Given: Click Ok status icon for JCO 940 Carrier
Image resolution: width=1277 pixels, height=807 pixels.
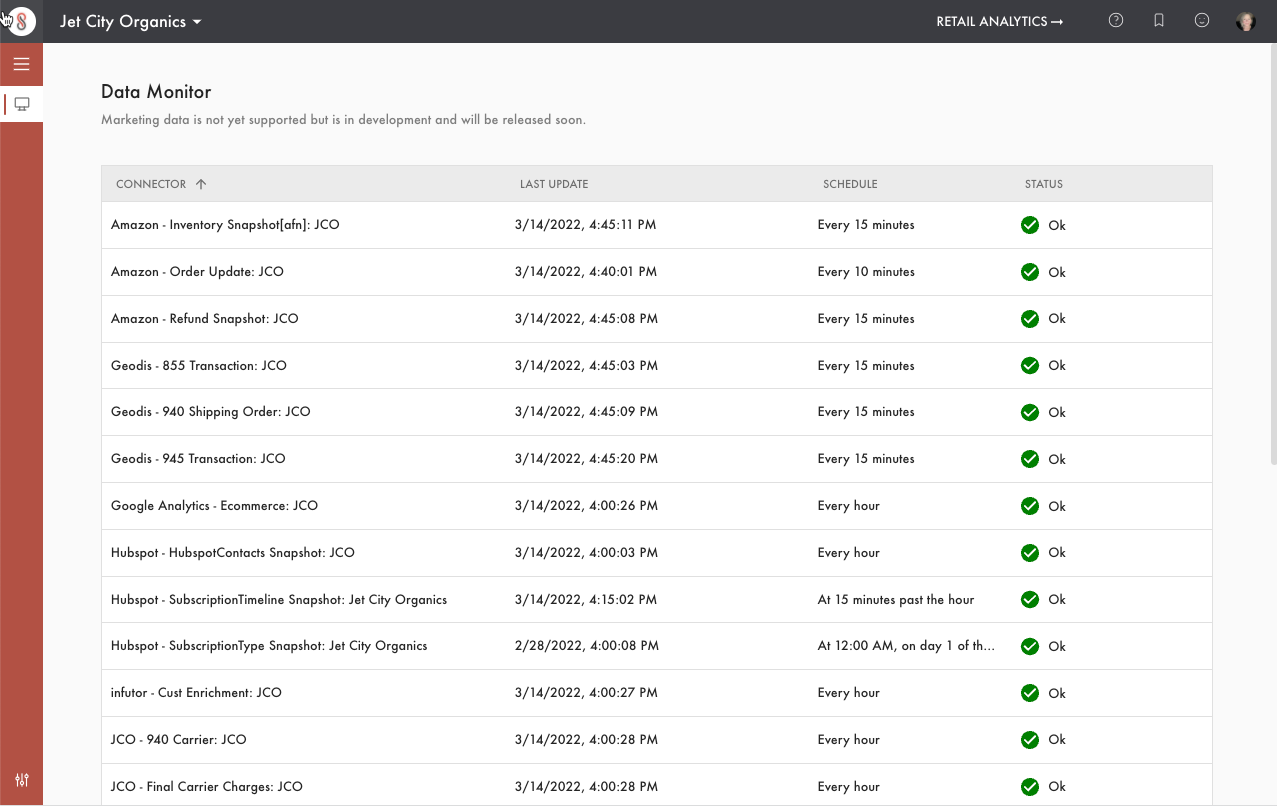Looking at the screenshot, I should [1030, 740].
